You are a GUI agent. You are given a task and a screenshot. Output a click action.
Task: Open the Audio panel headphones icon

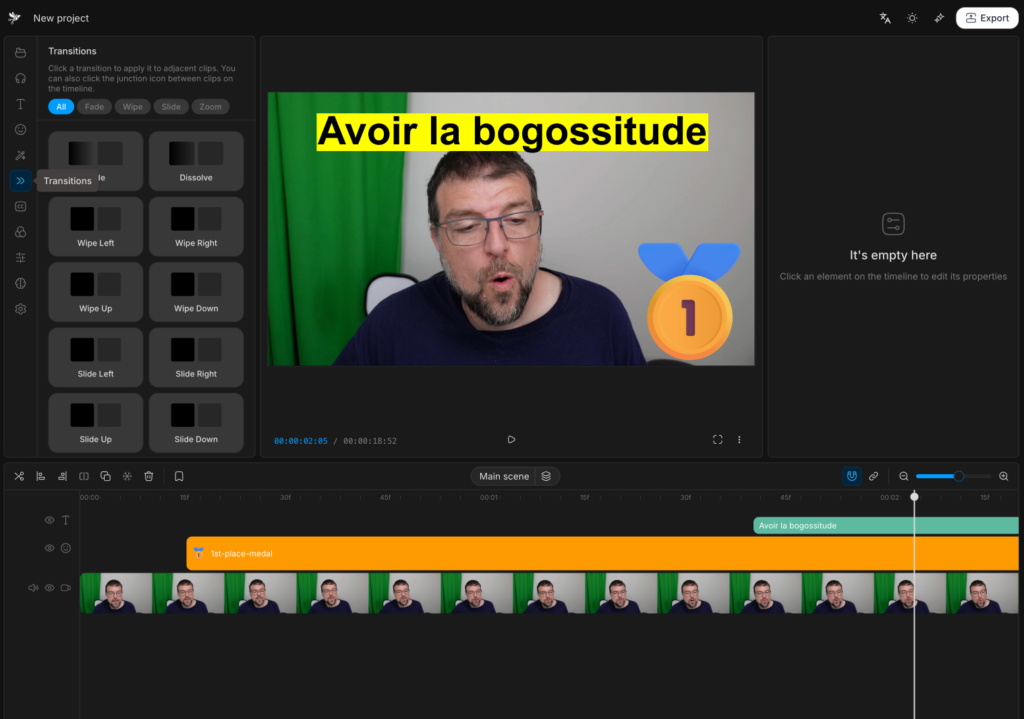pos(20,78)
